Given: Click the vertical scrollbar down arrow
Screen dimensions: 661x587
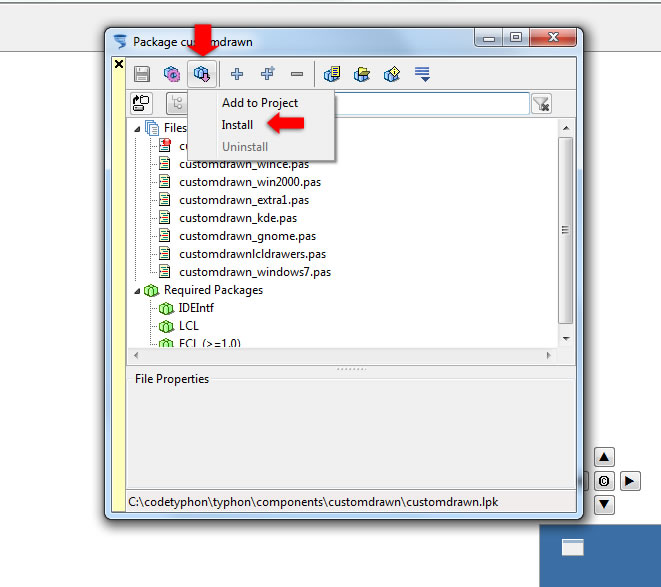Looking at the screenshot, I should (x=566, y=338).
